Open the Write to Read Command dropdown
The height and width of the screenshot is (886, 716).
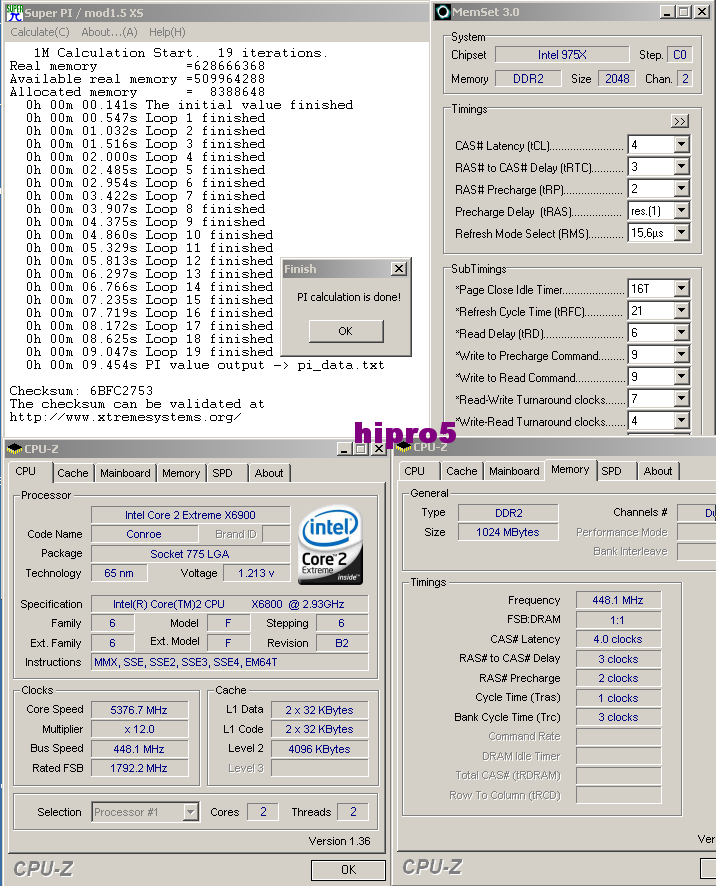pyautogui.click(x=682, y=377)
